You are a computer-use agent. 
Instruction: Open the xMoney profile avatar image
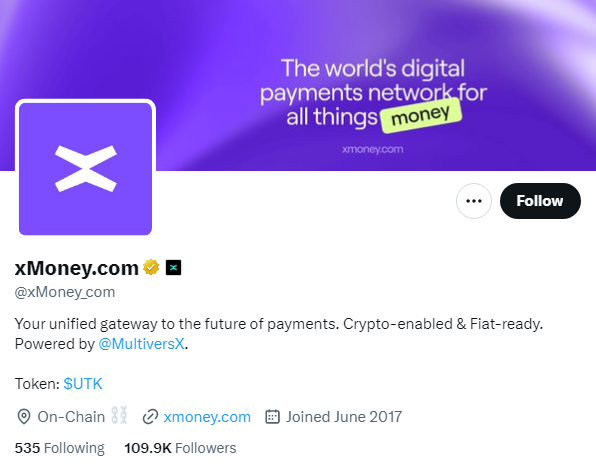86,169
